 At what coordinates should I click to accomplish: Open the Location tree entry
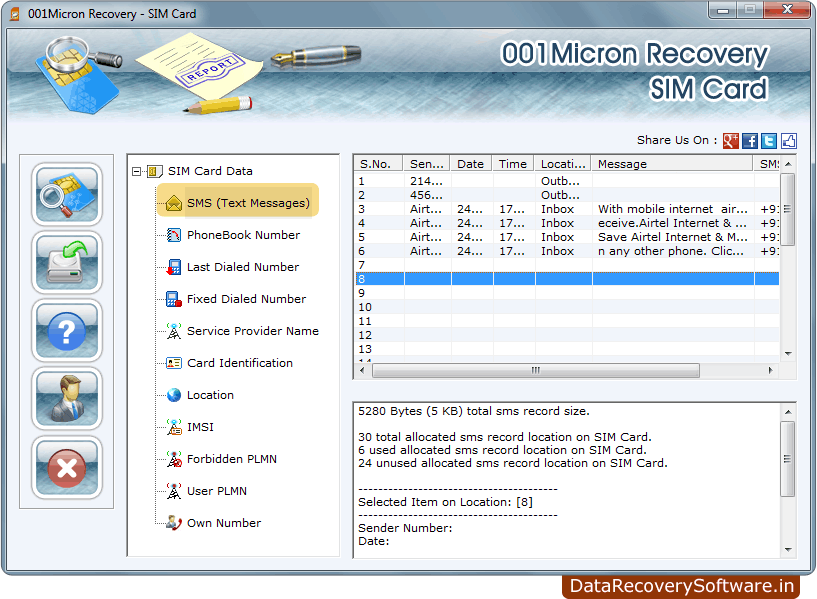tap(210, 395)
